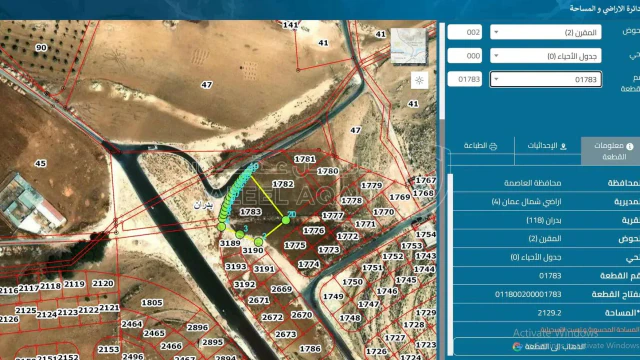640x360 pixels.
Task: Open the basemap thumbnail switcher
Action: coord(409,46)
